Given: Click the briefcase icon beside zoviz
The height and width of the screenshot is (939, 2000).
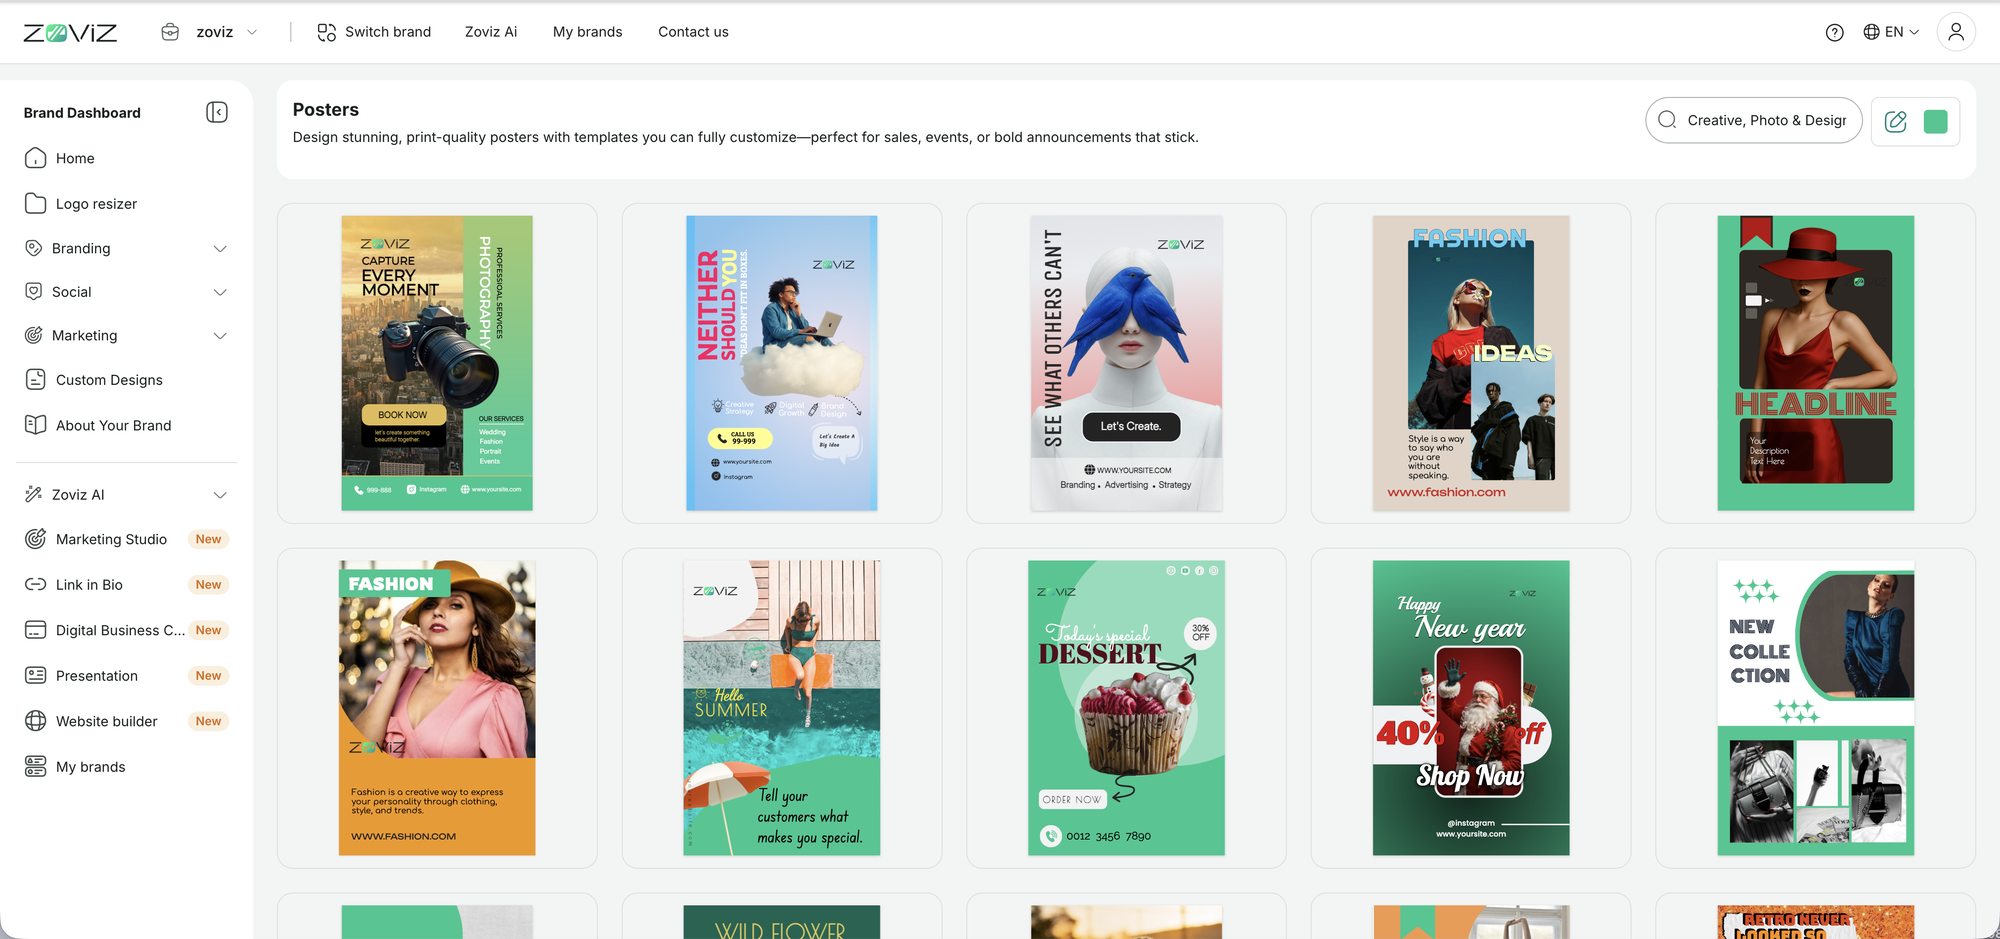Looking at the screenshot, I should [170, 32].
